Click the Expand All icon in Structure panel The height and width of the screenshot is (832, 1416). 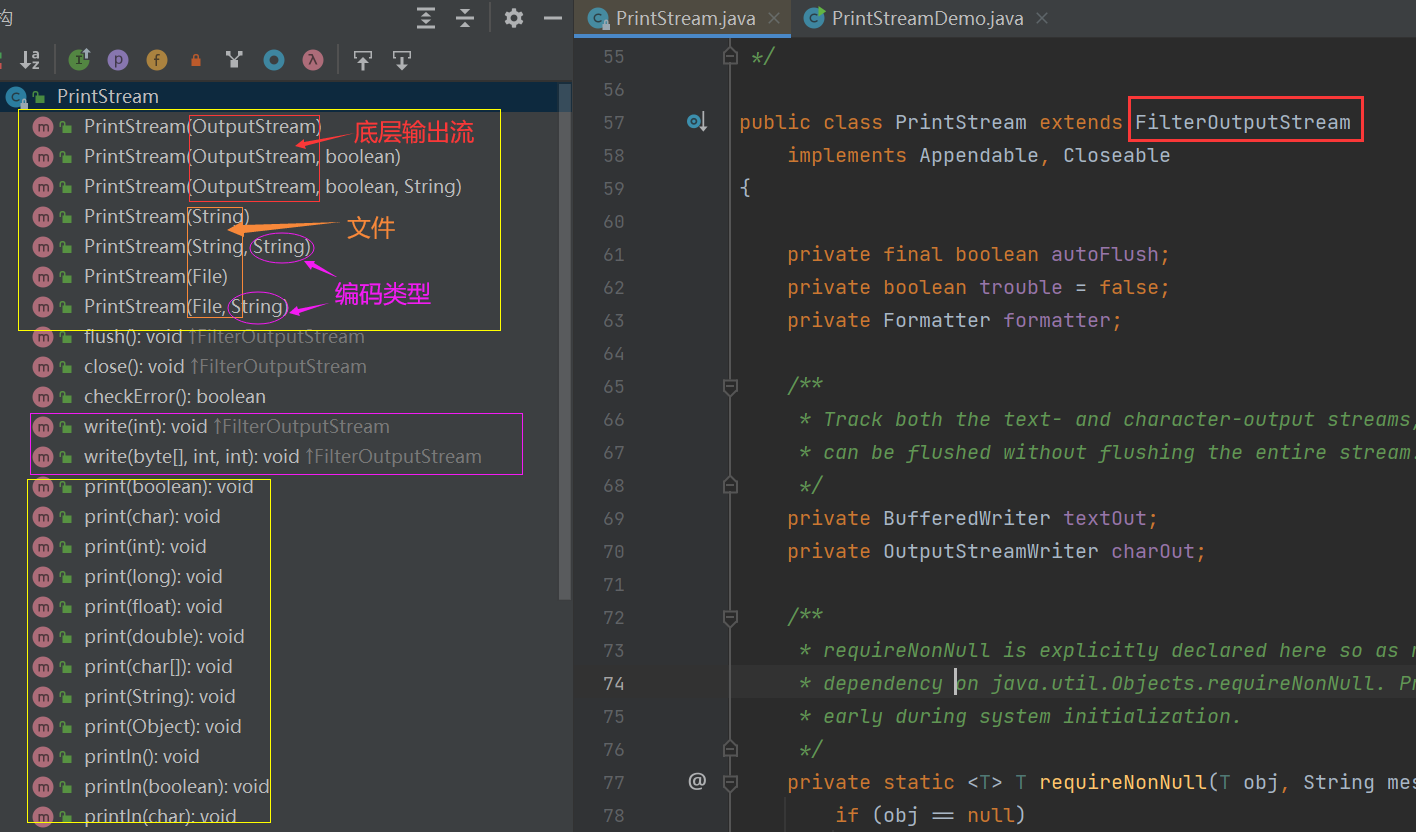[427, 18]
